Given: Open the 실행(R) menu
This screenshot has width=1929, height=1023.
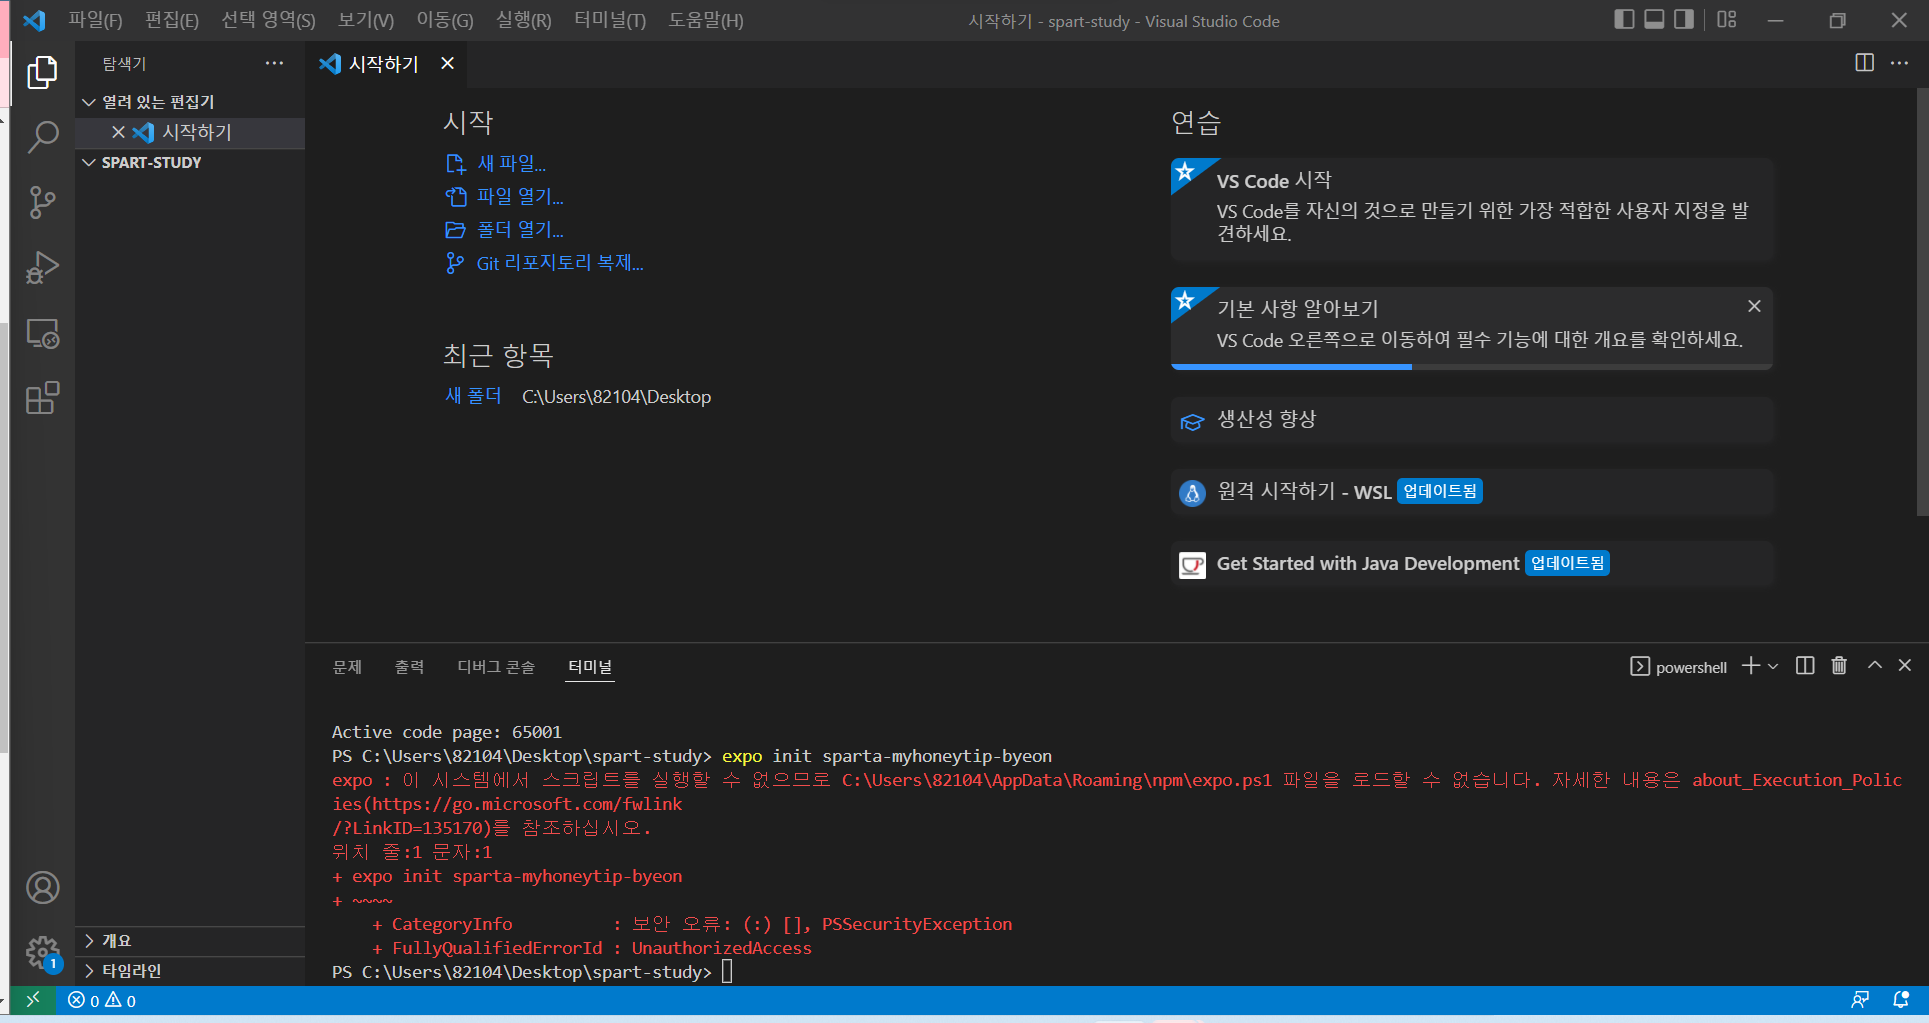Looking at the screenshot, I should point(523,20).
